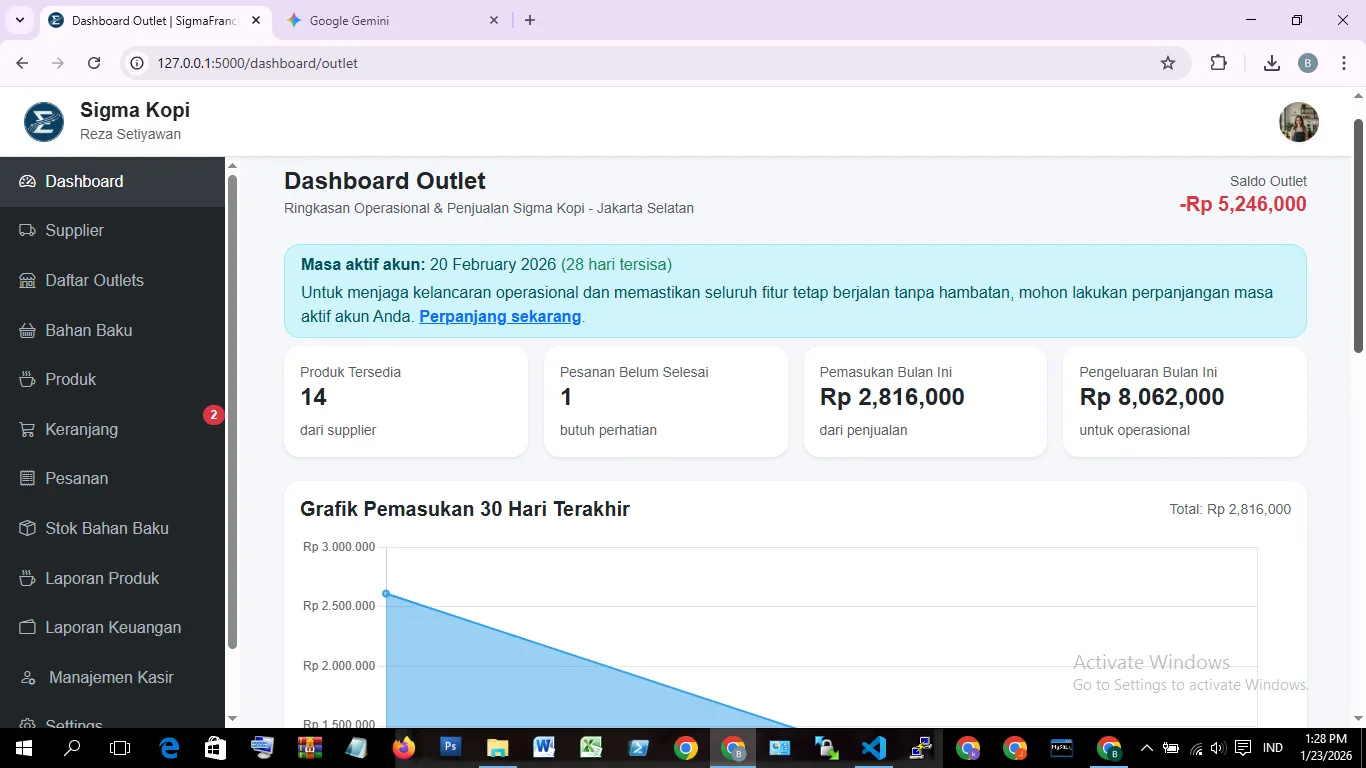View site information icon in address bar
Image resolution: width=1366 pixels, height=768 pixels.
click(x=138, y=63)
